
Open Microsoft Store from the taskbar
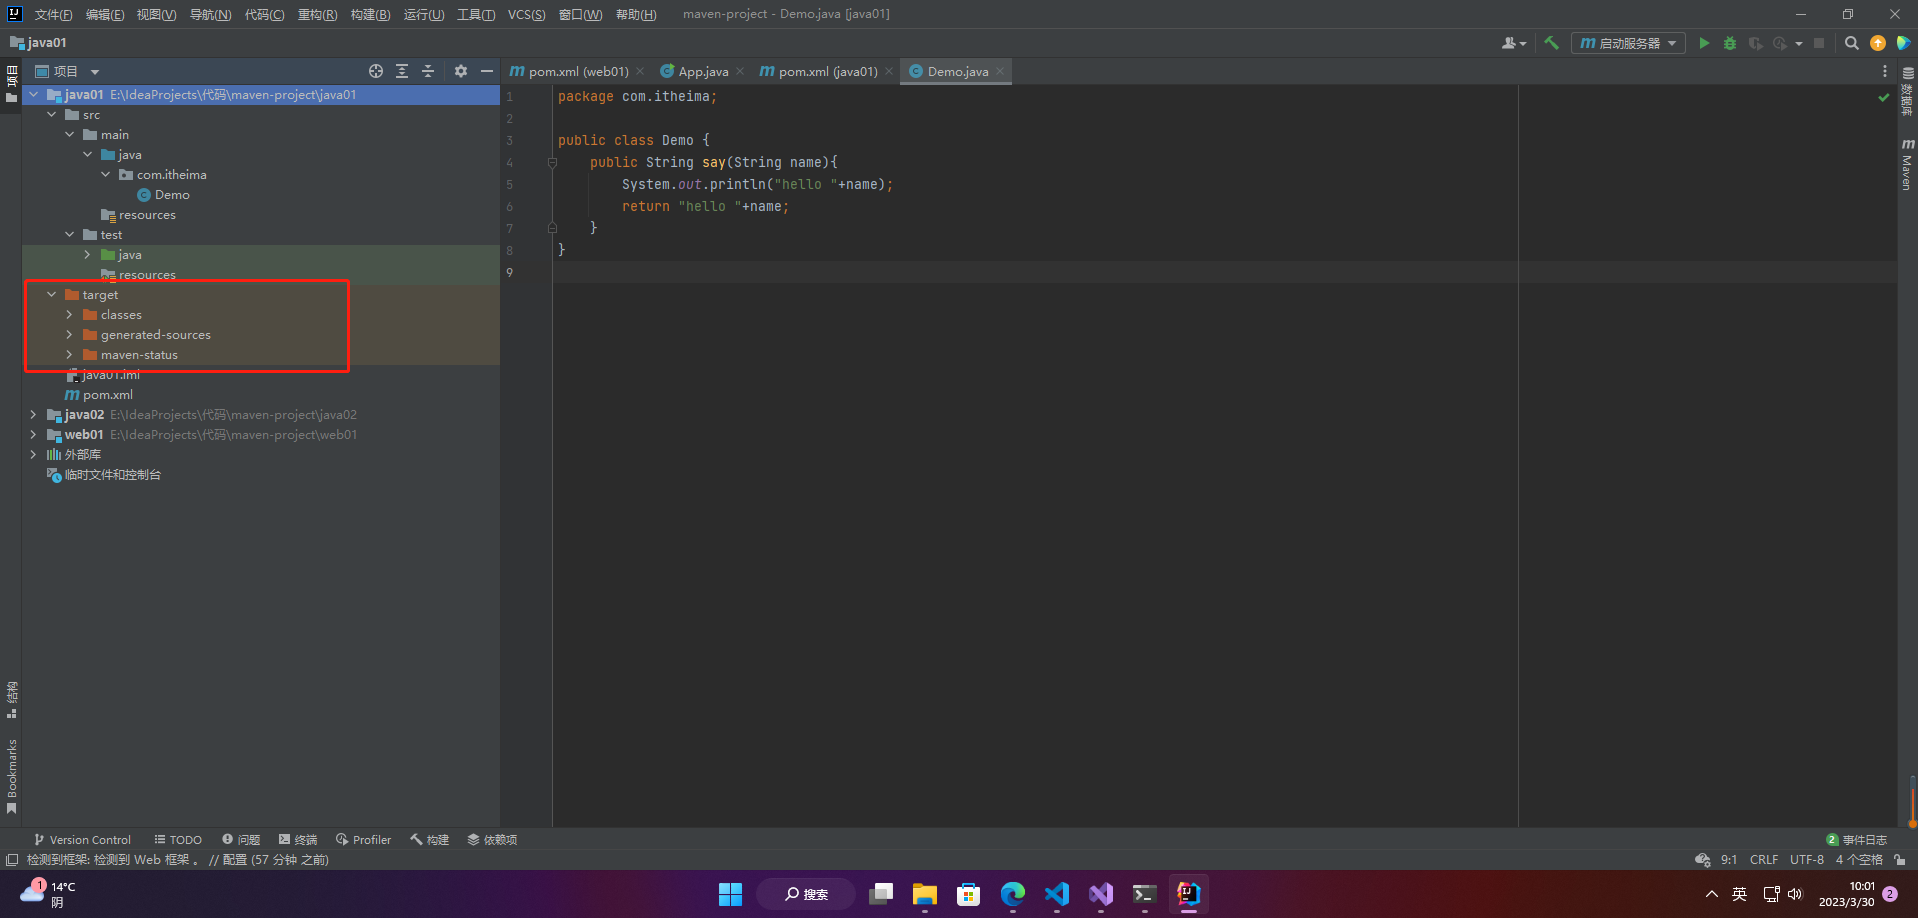coord(969,894)
